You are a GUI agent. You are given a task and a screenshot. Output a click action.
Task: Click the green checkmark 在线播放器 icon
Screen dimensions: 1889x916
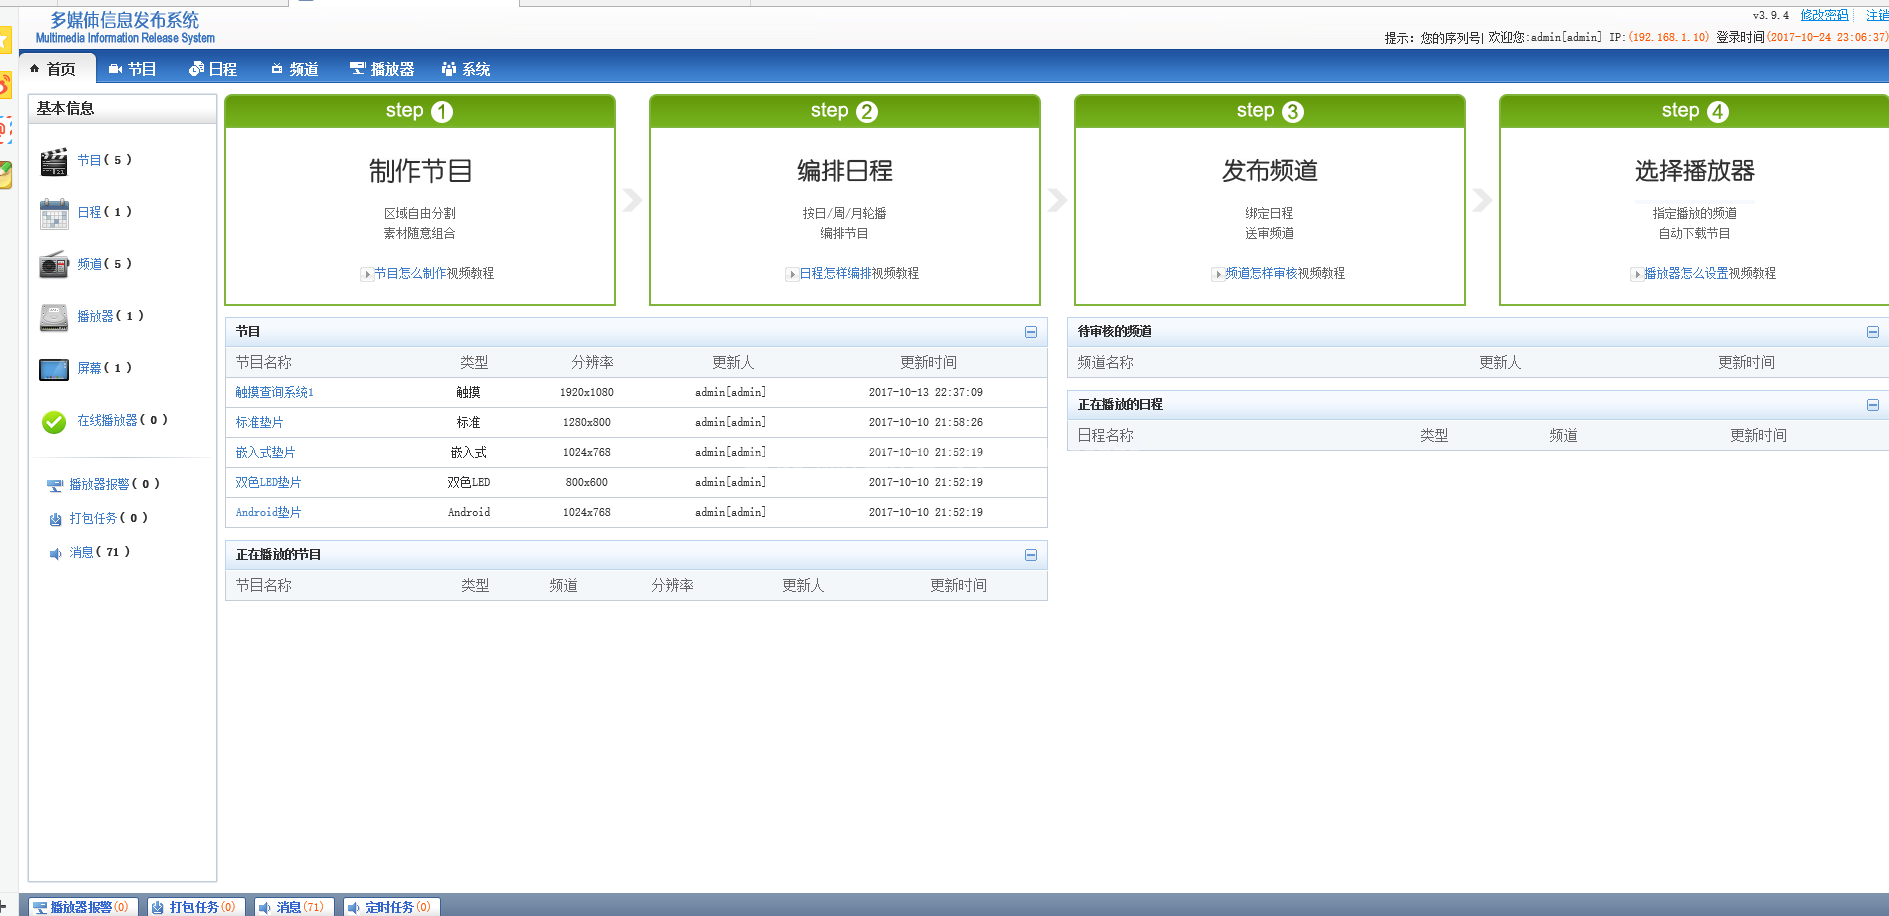pyautogui.click(x=54, y=422)
